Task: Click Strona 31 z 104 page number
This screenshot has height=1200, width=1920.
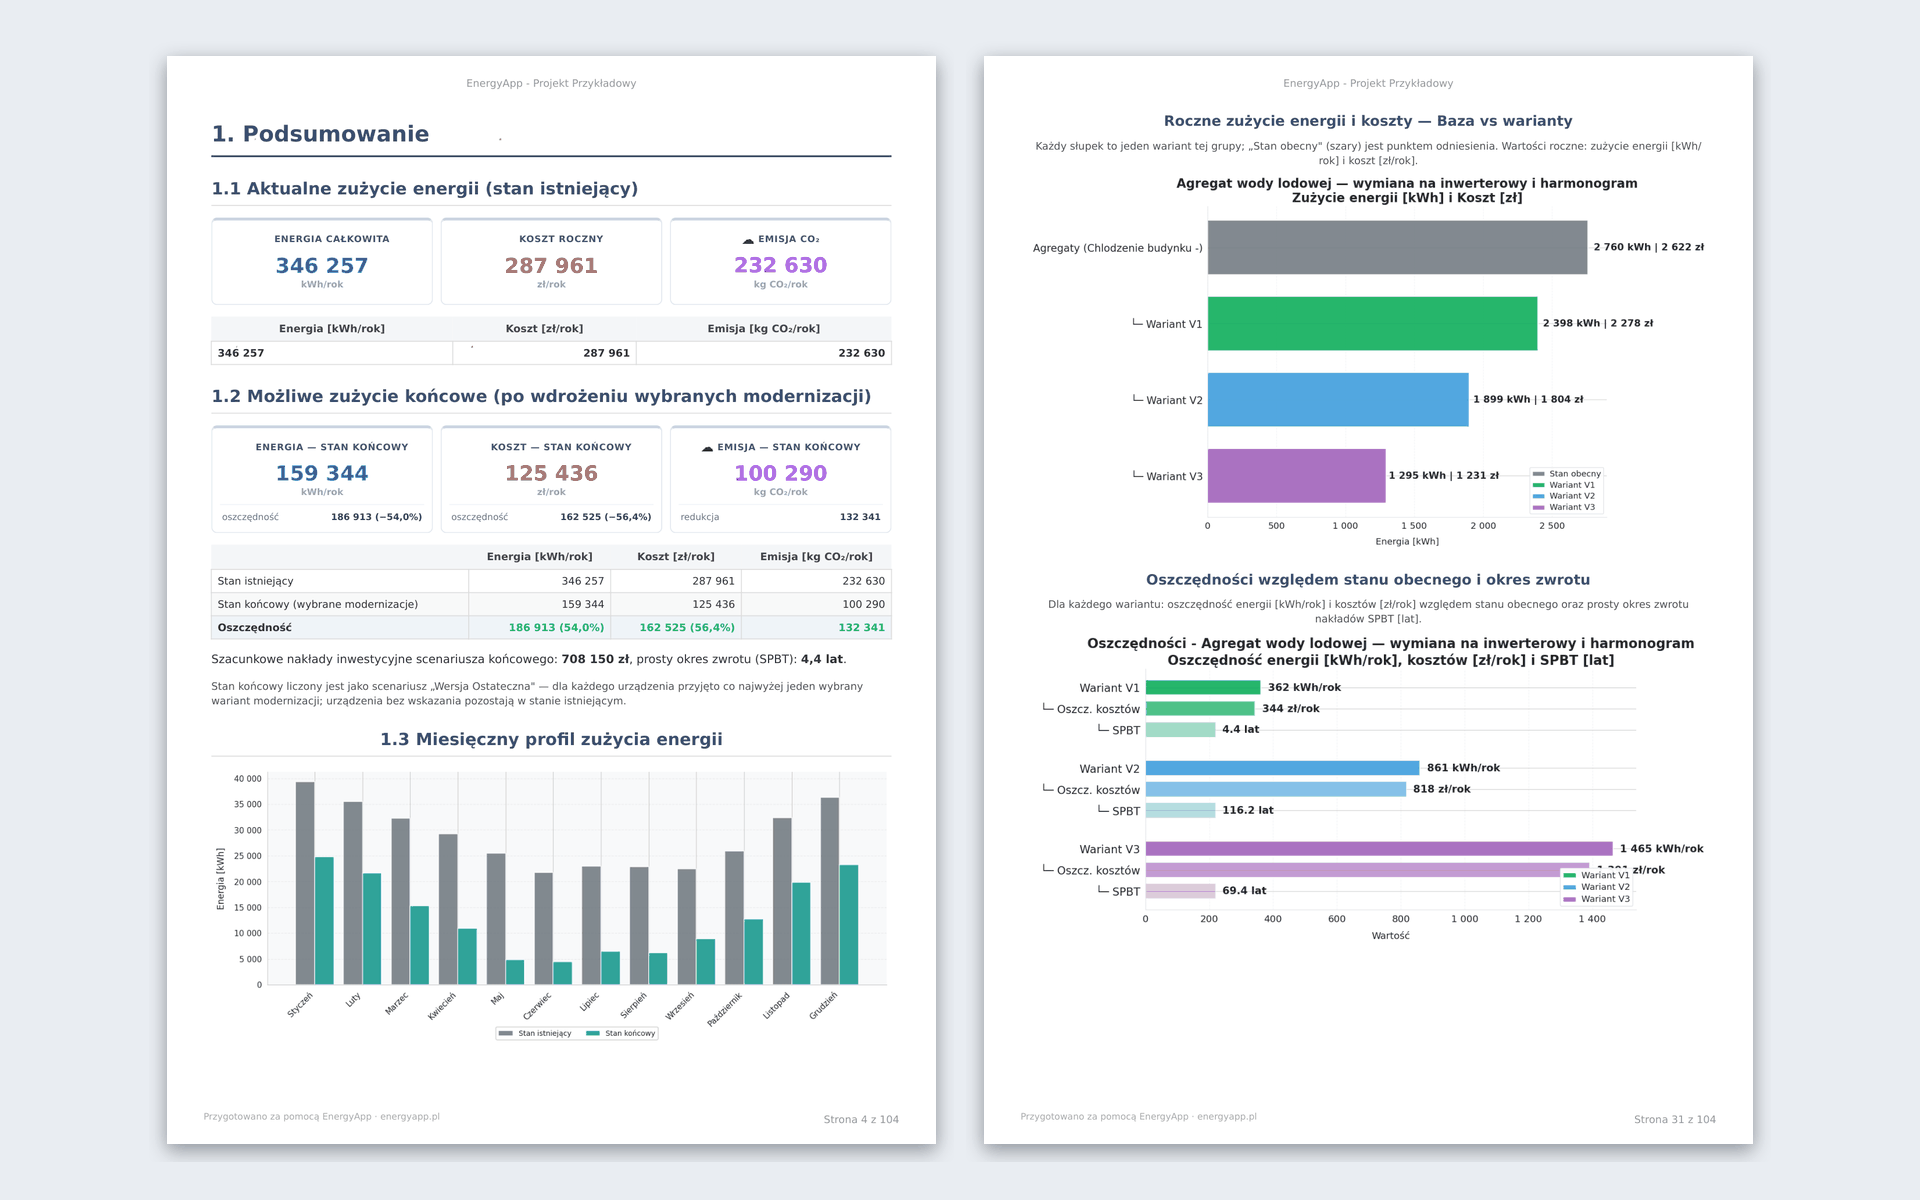Action: click(x=1675, y=1119)
